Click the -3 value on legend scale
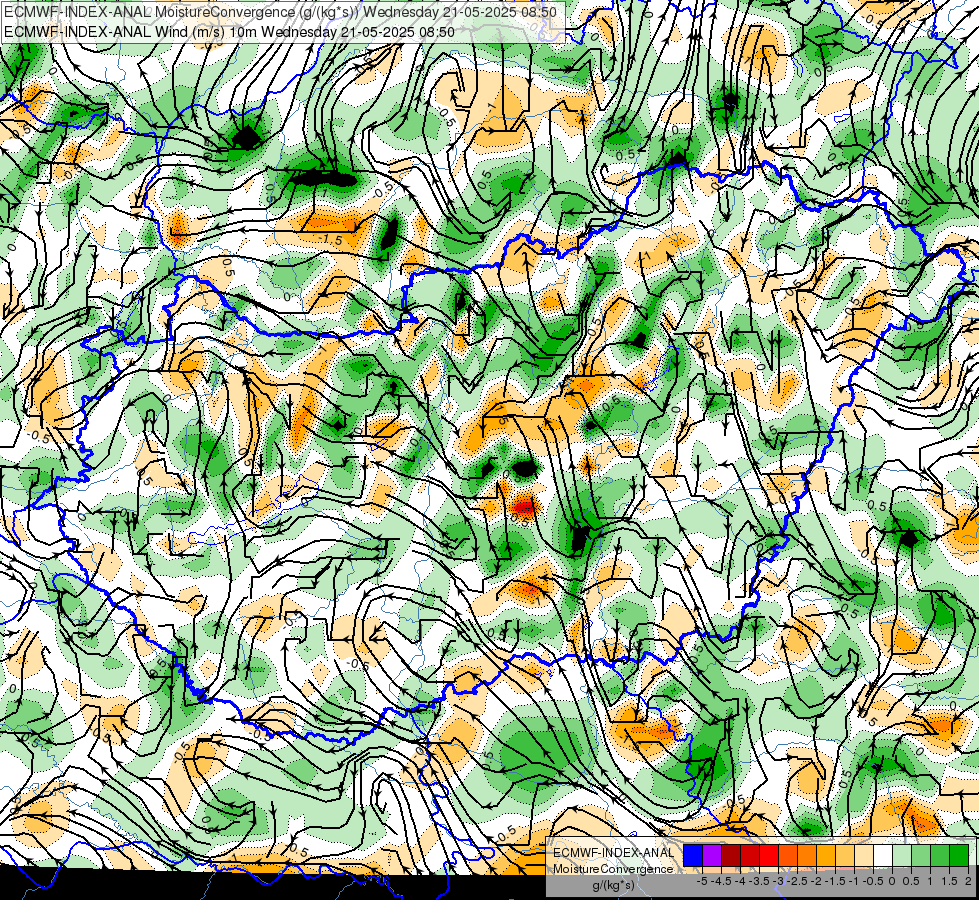The image size is (979, 900). (778, 881)
